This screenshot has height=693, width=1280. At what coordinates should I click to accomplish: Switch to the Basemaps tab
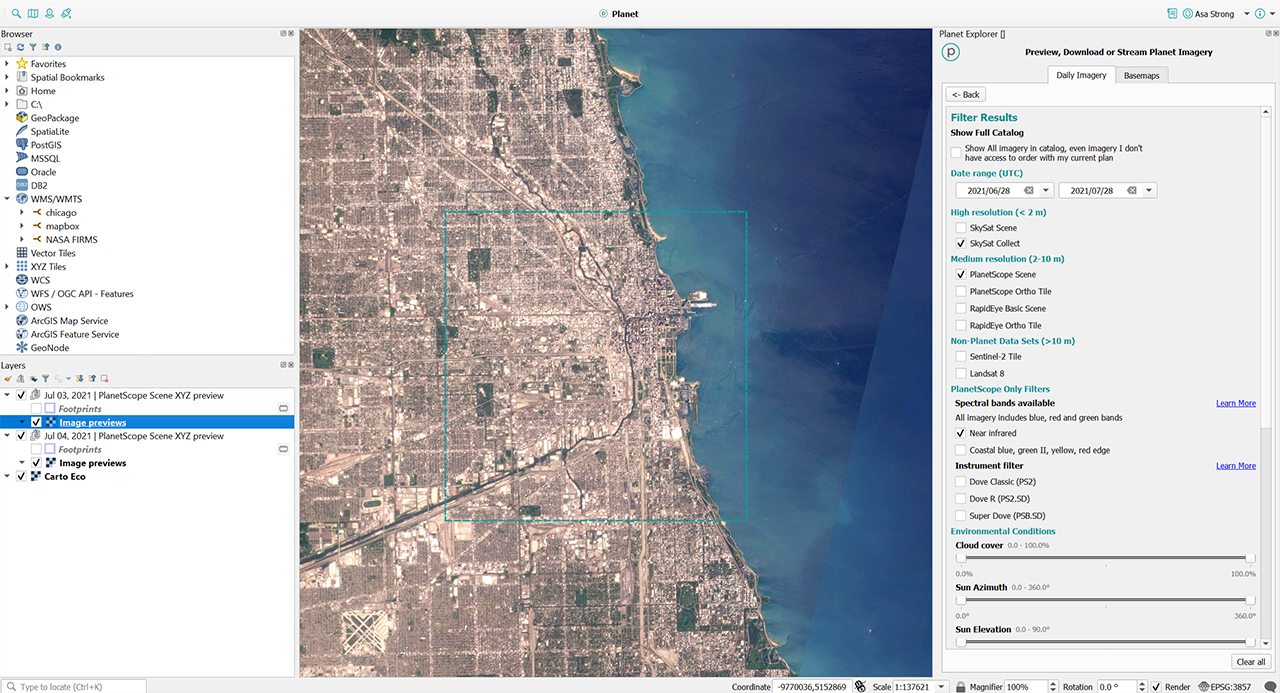[x=1141, y=75]
